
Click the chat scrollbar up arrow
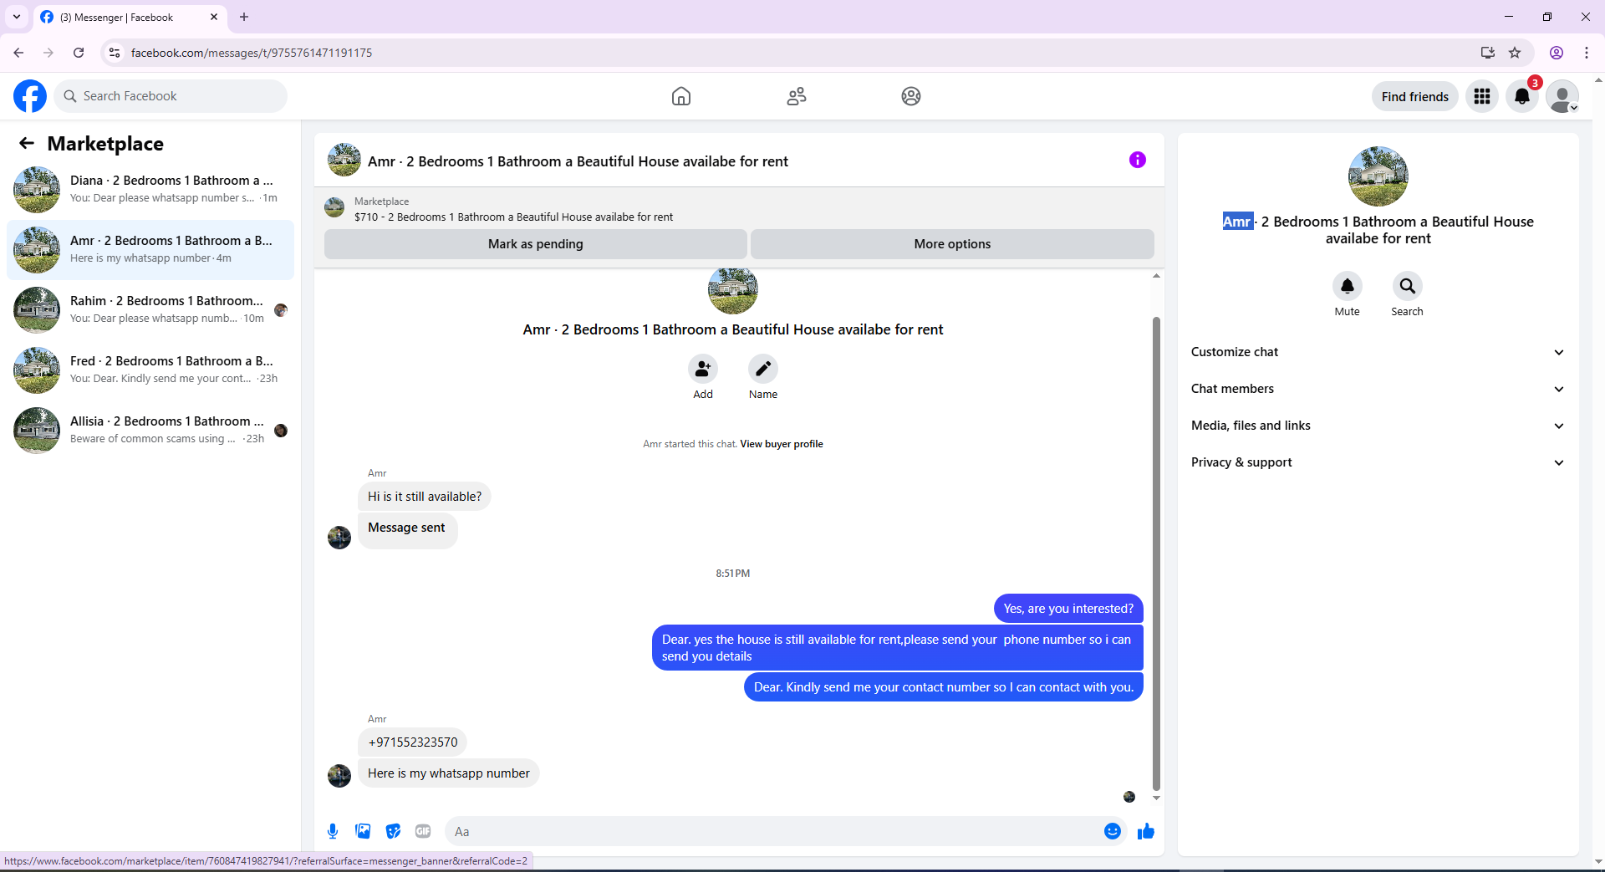click(x=1156, y=276)
